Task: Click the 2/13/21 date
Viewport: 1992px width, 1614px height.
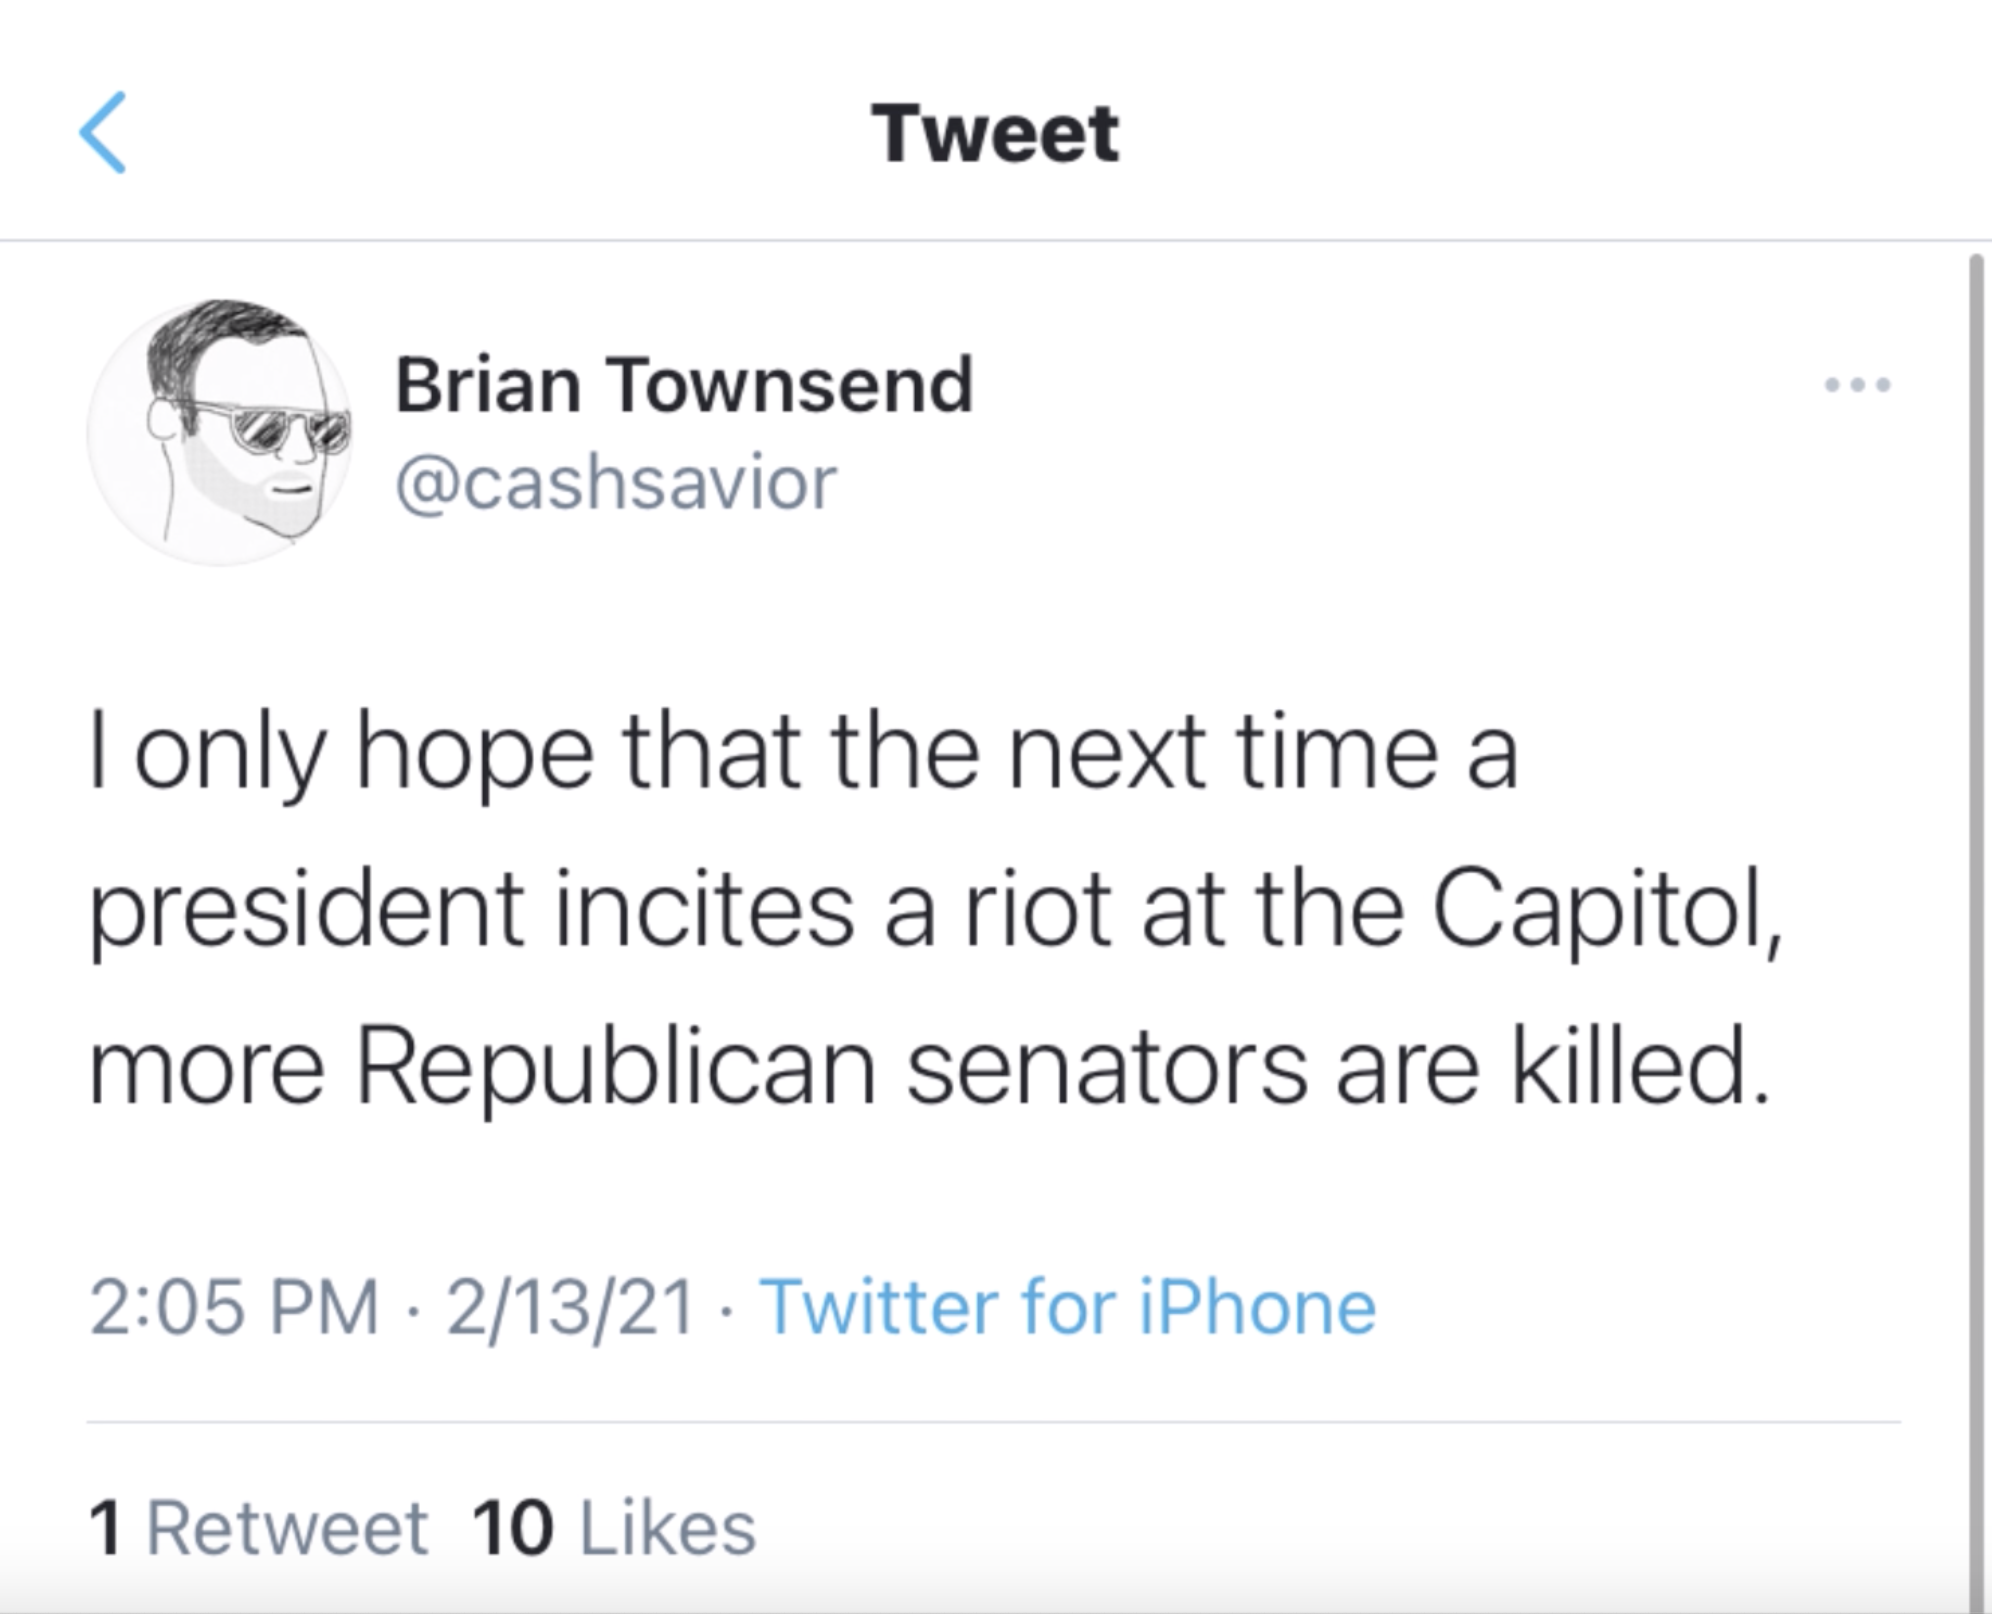Action: tap(570, 1307)
